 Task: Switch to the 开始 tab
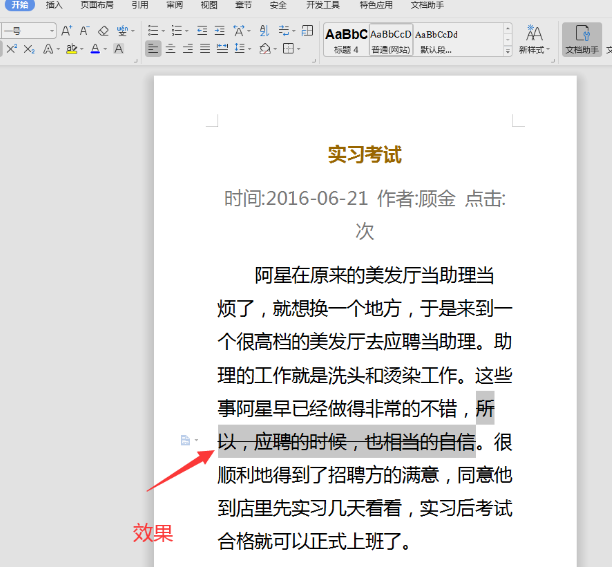(20, 5)
